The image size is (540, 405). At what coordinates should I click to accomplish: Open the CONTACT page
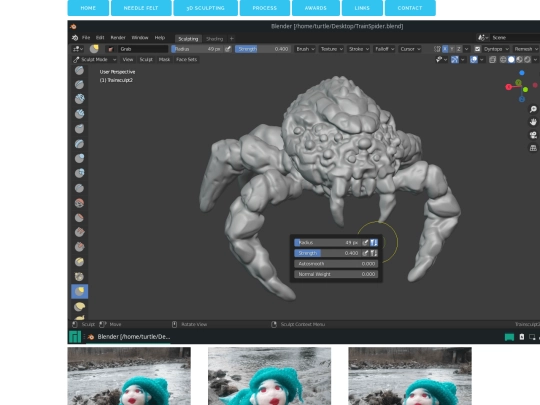410,8
